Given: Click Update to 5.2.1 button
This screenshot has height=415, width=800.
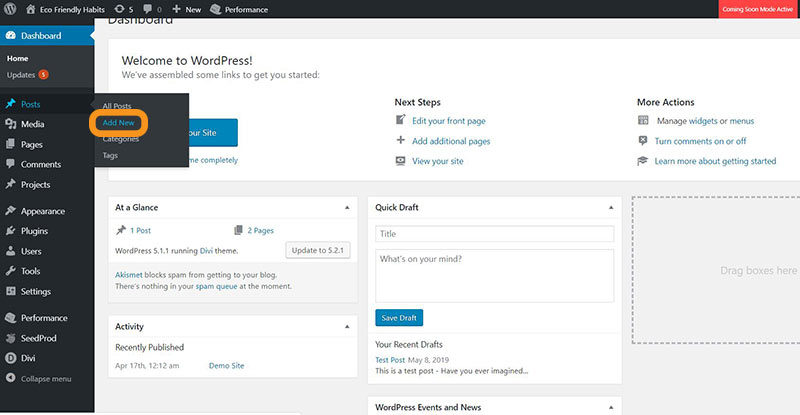Looking at the screenshot, I should 317,251.
